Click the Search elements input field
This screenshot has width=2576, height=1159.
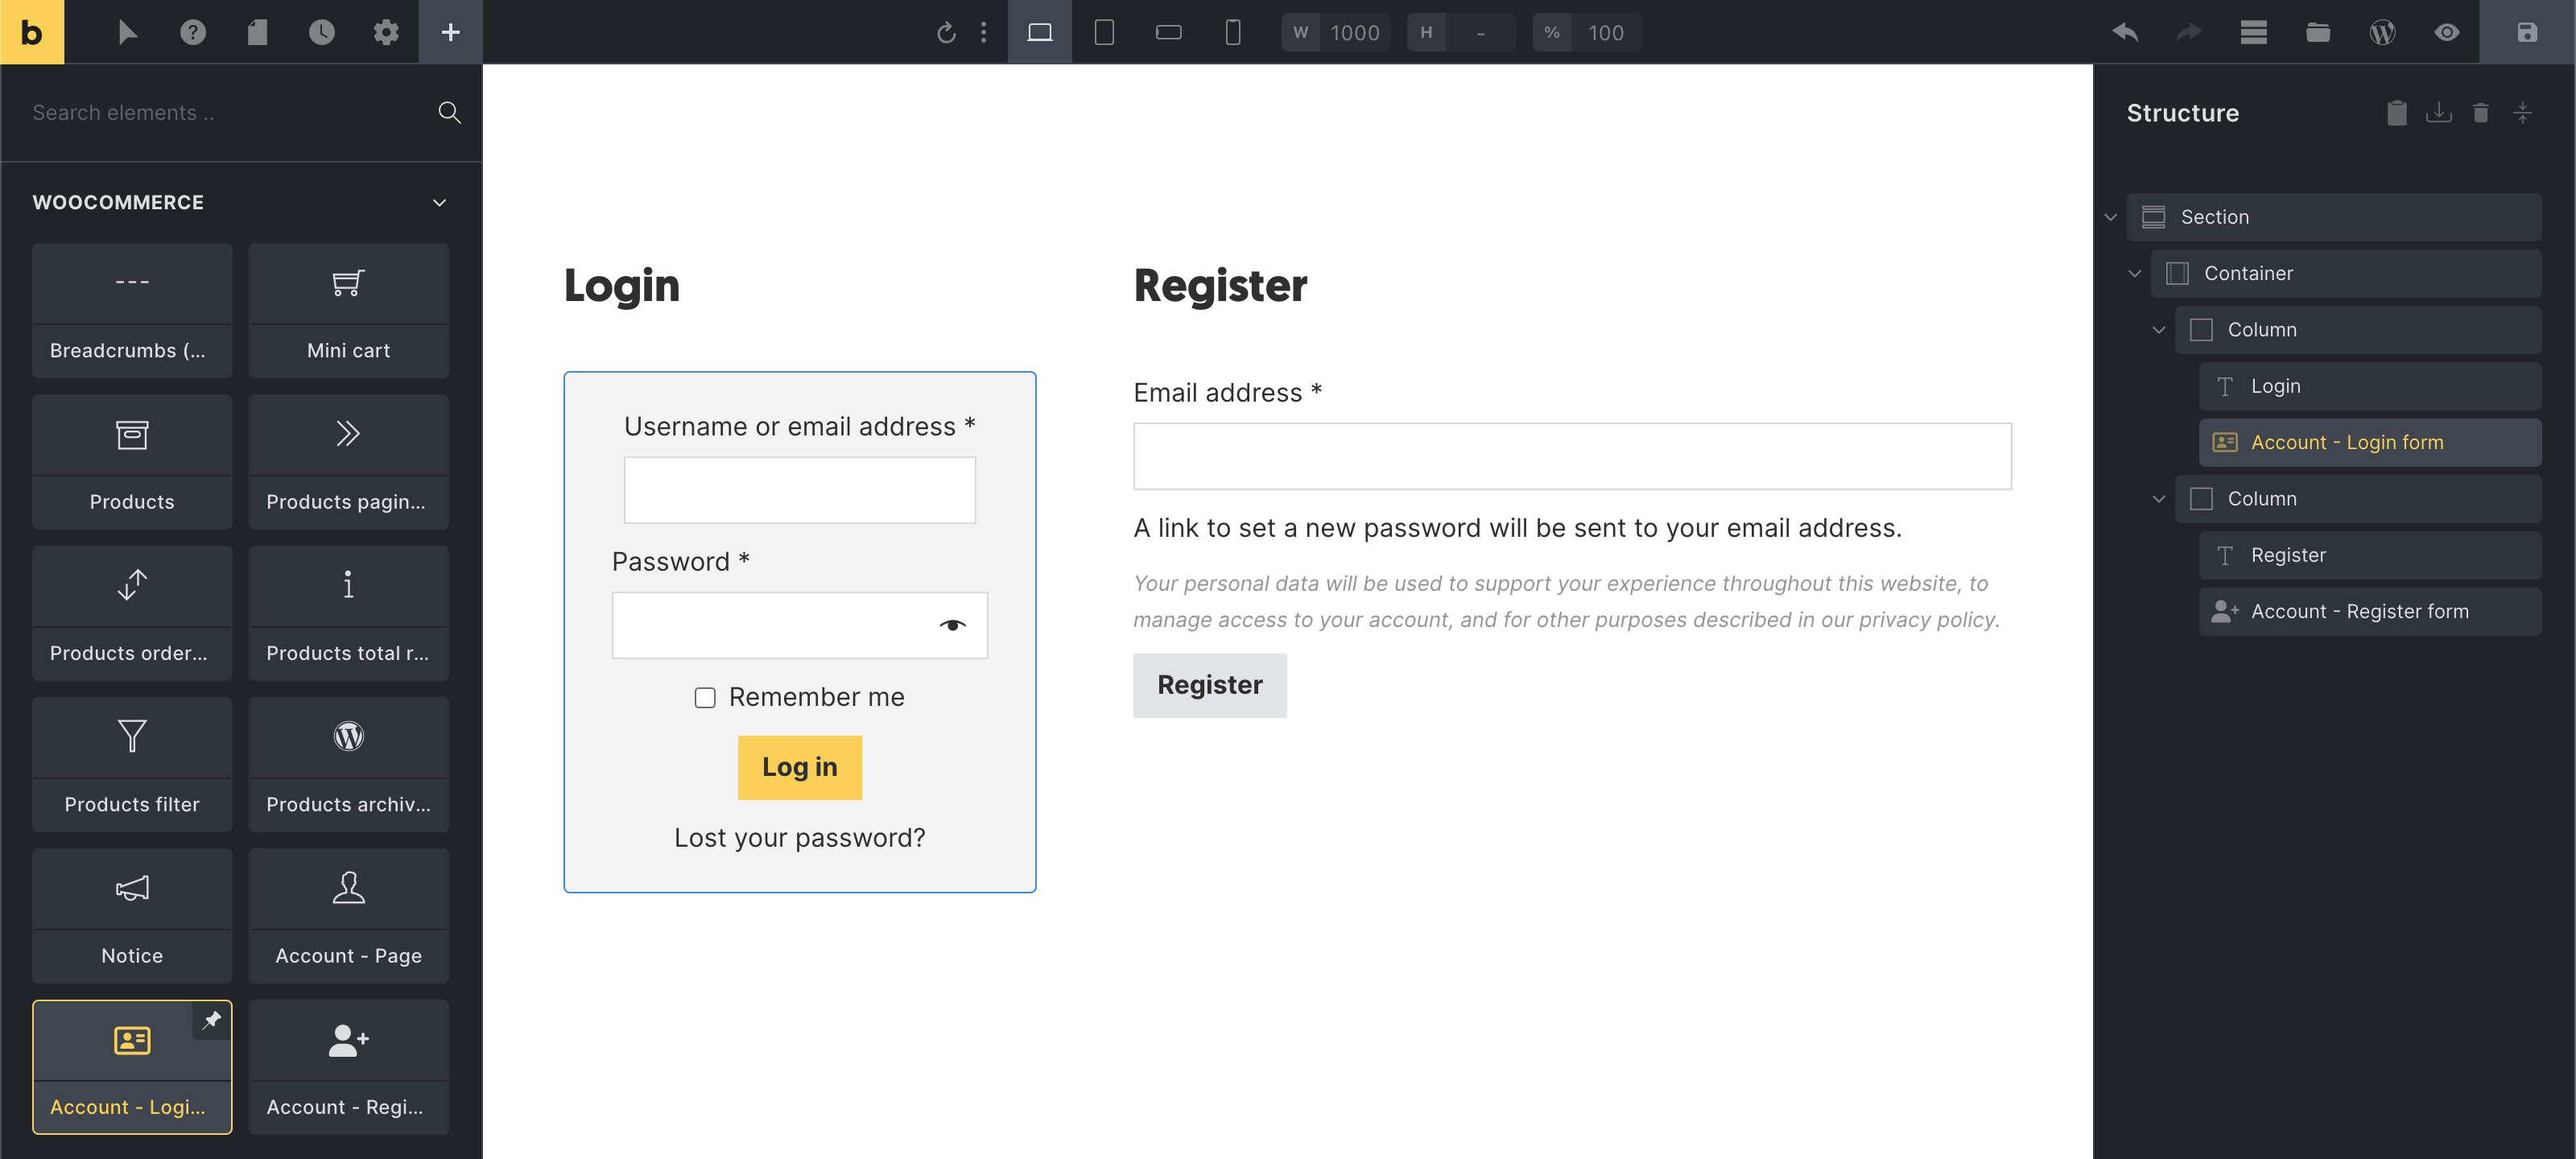pos(220,113)
